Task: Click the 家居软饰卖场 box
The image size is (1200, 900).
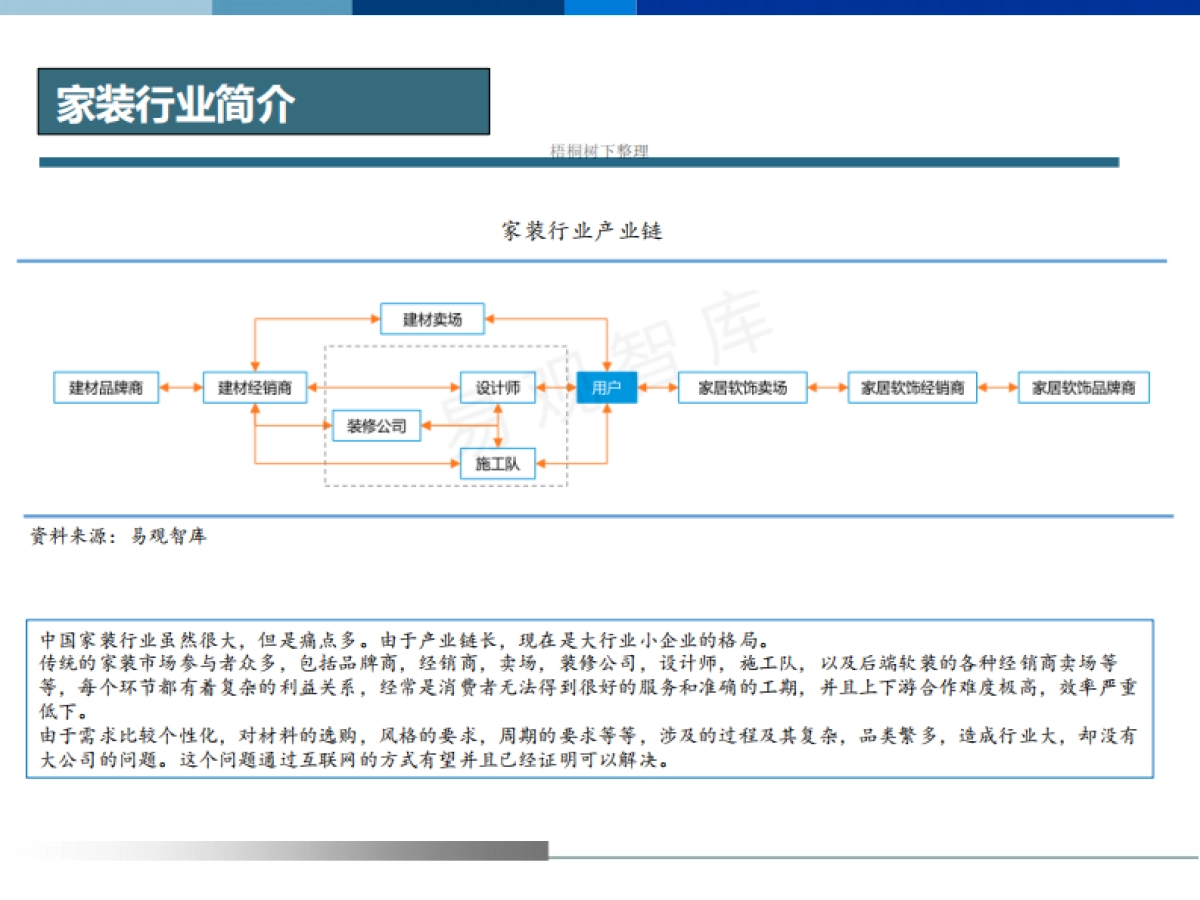Action: (744, 387)
